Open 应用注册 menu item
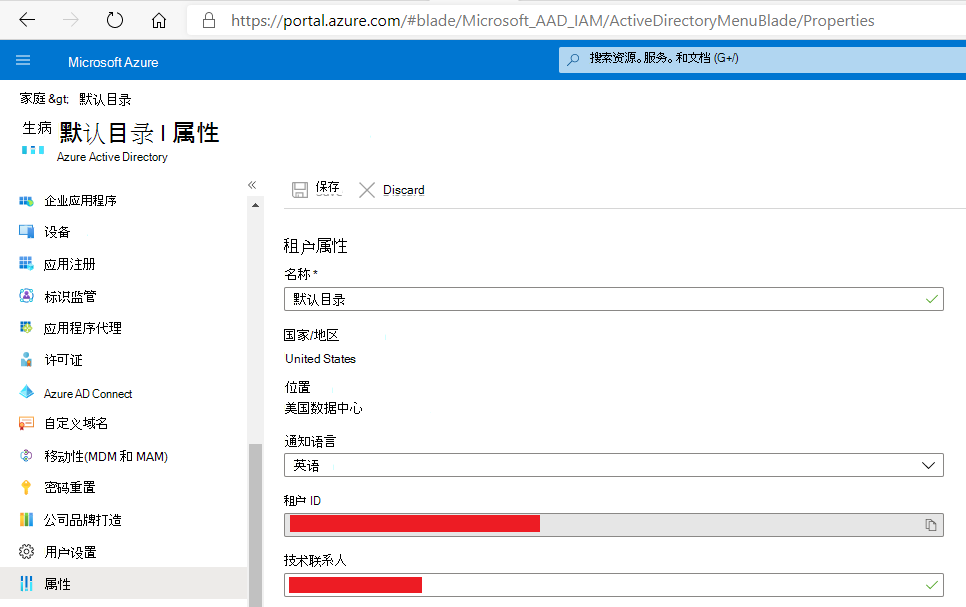 tap(70, 264)
